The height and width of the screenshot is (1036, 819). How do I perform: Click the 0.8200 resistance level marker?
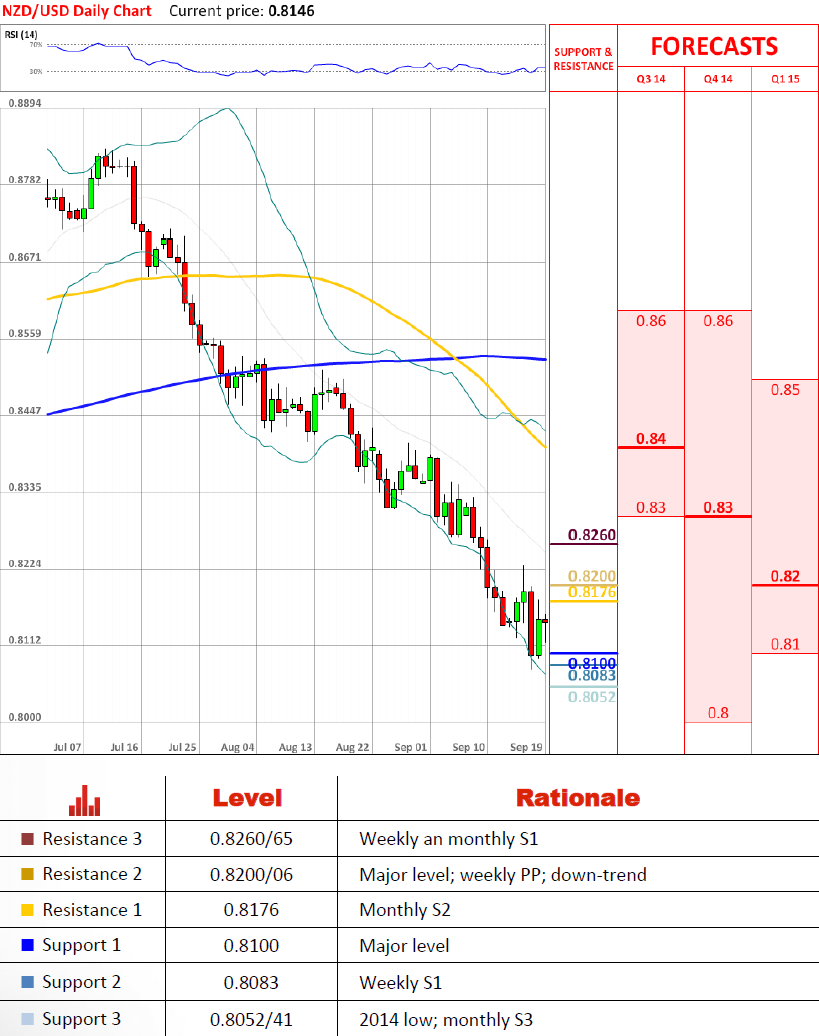592,576
